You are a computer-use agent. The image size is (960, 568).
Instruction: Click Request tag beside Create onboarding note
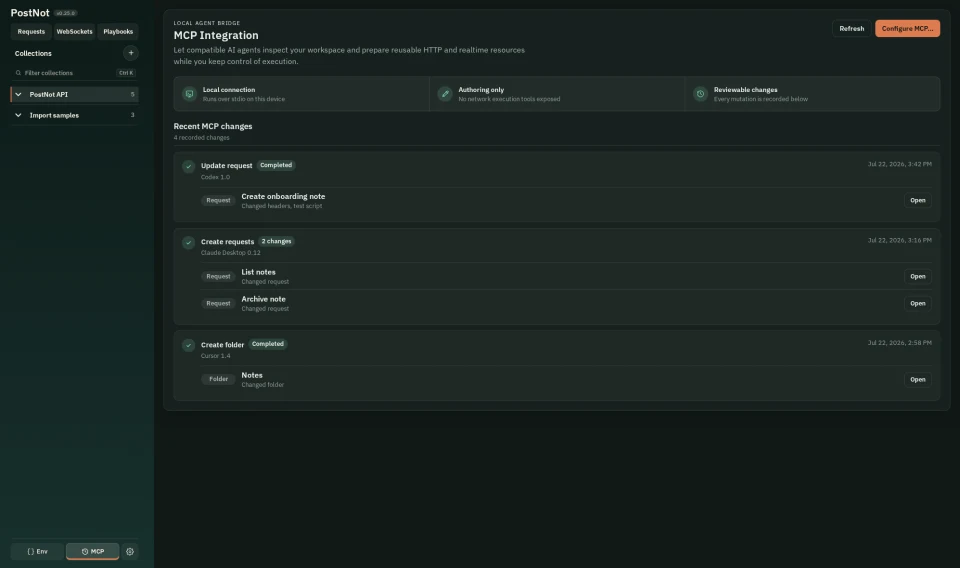[x=218, y=201]
